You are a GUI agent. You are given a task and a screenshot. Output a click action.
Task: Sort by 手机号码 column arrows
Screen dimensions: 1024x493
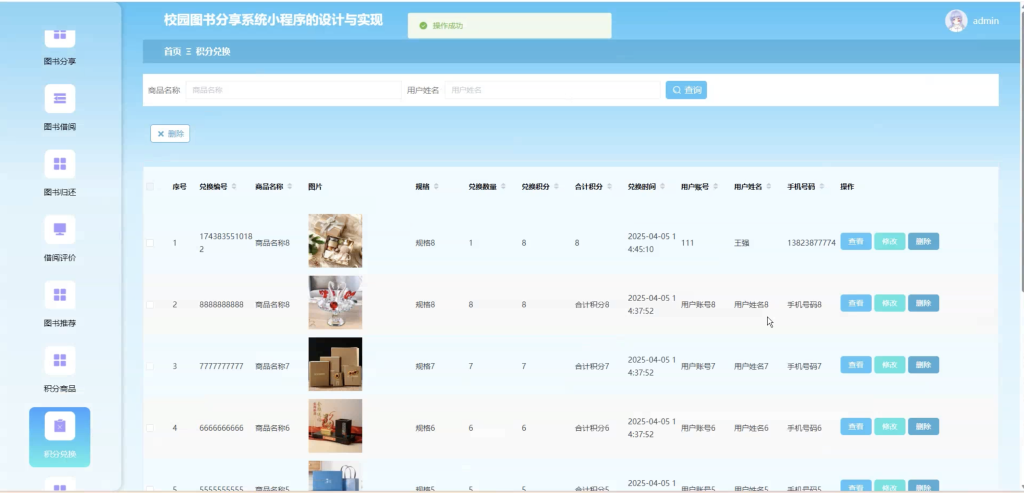[822, 187]
